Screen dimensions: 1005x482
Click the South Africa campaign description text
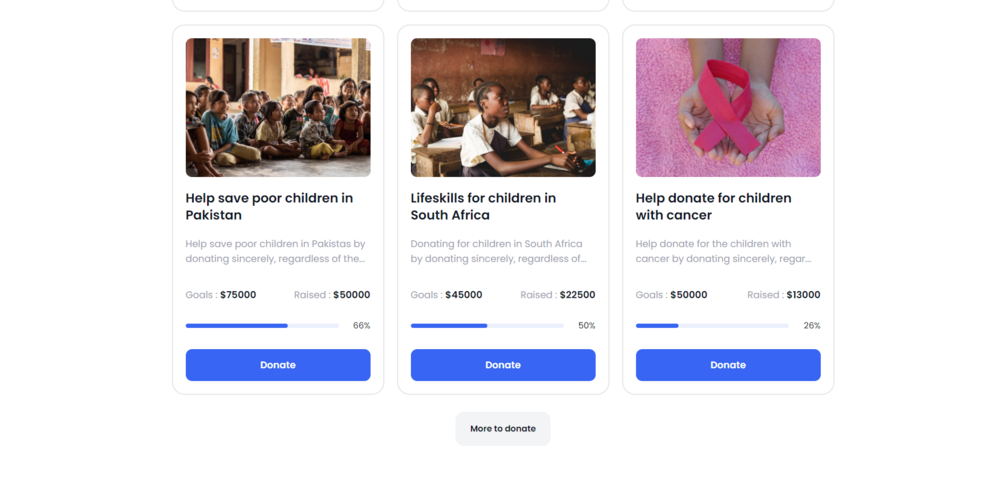click(x=498, y=251)
